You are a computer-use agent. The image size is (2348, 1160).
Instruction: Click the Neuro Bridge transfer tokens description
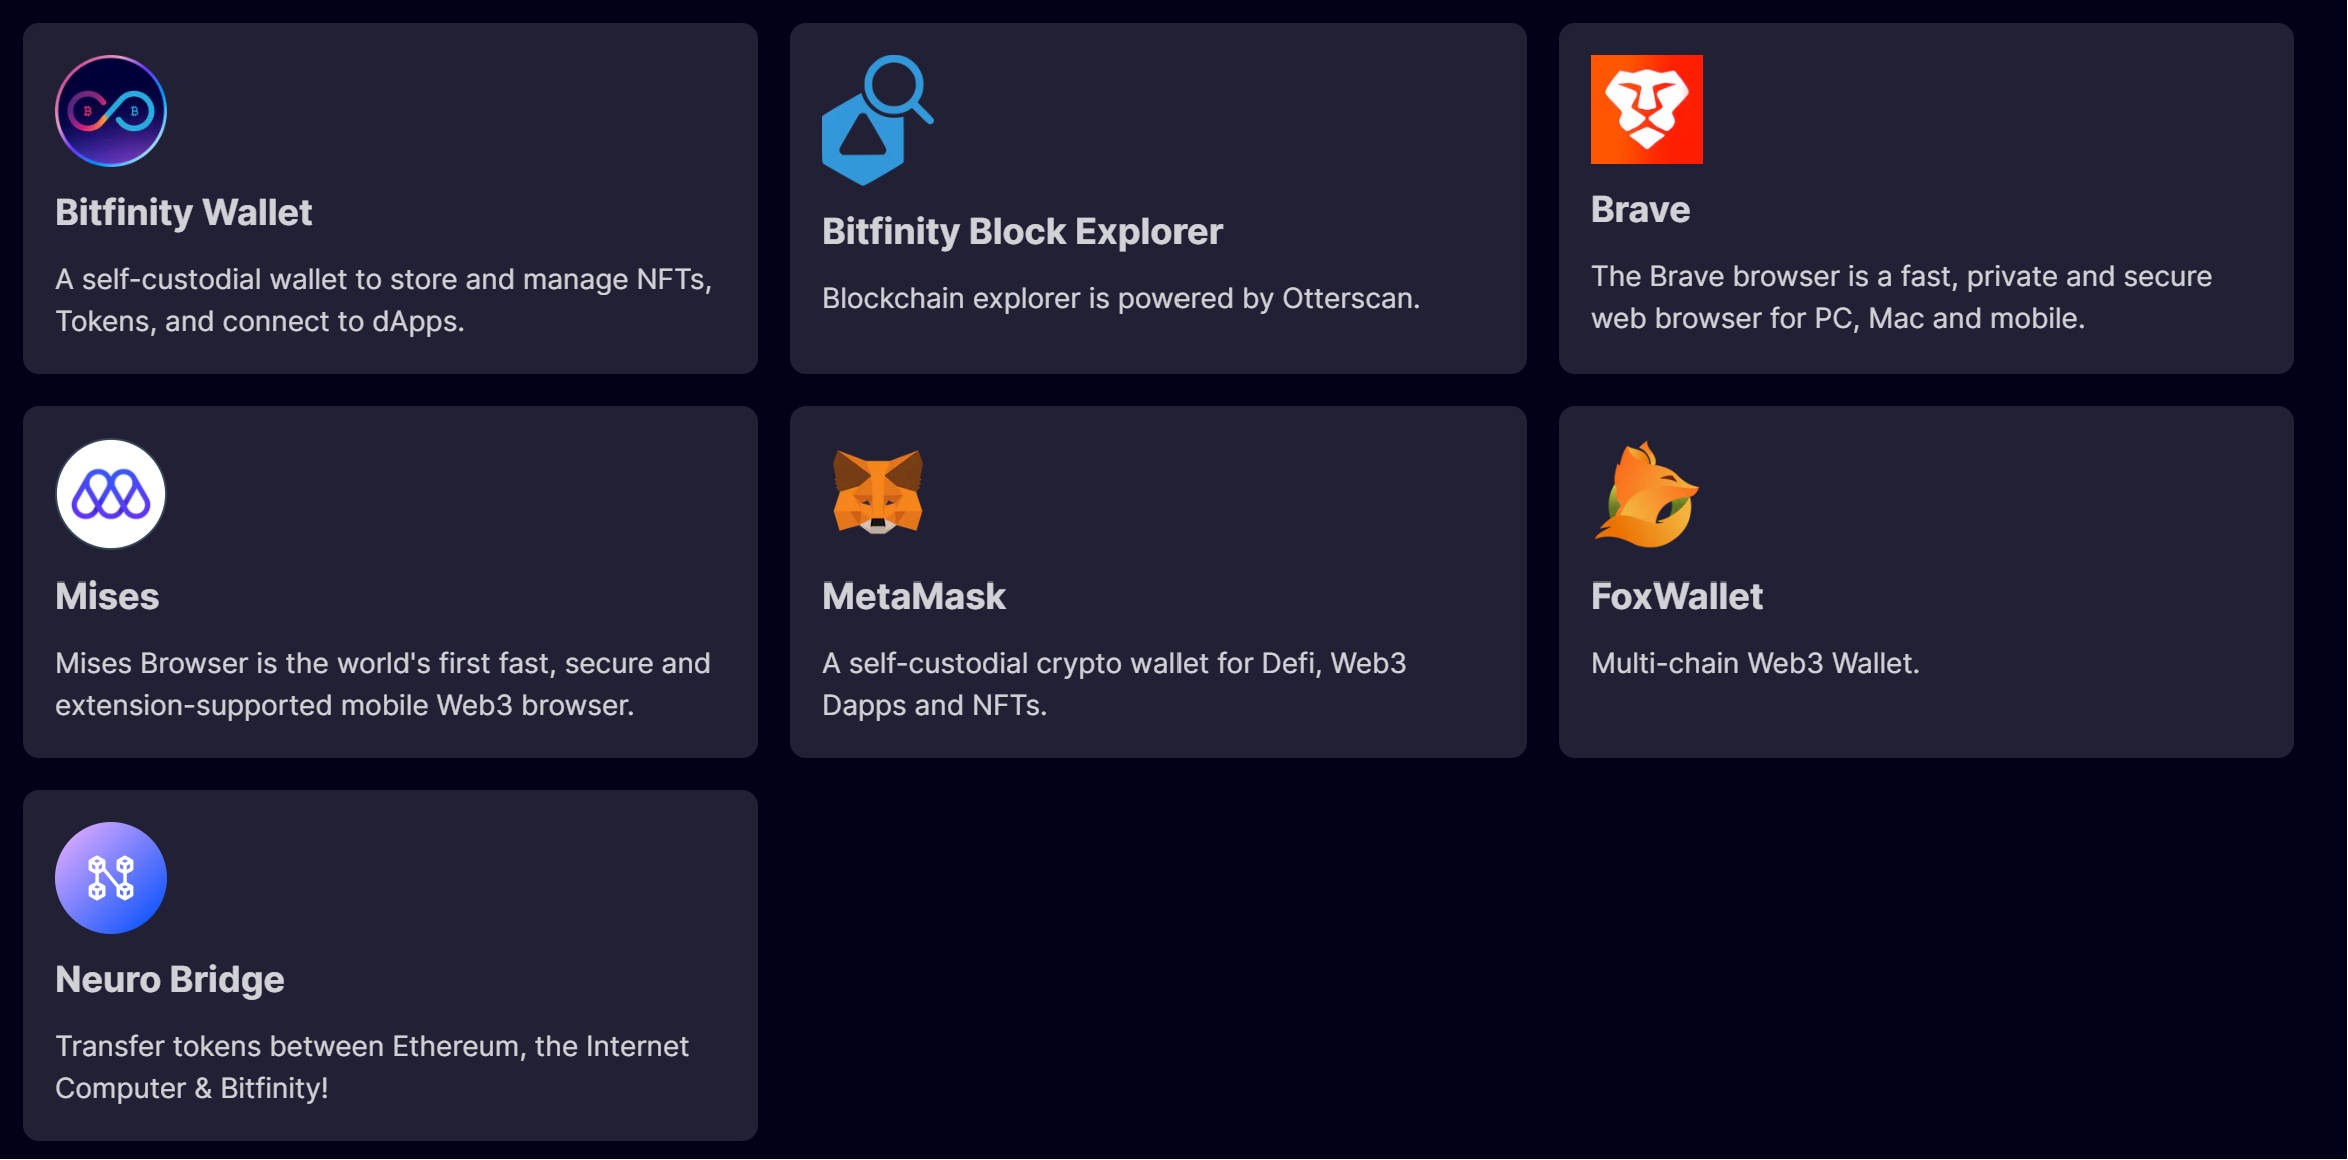click(x=372, y=1067)
